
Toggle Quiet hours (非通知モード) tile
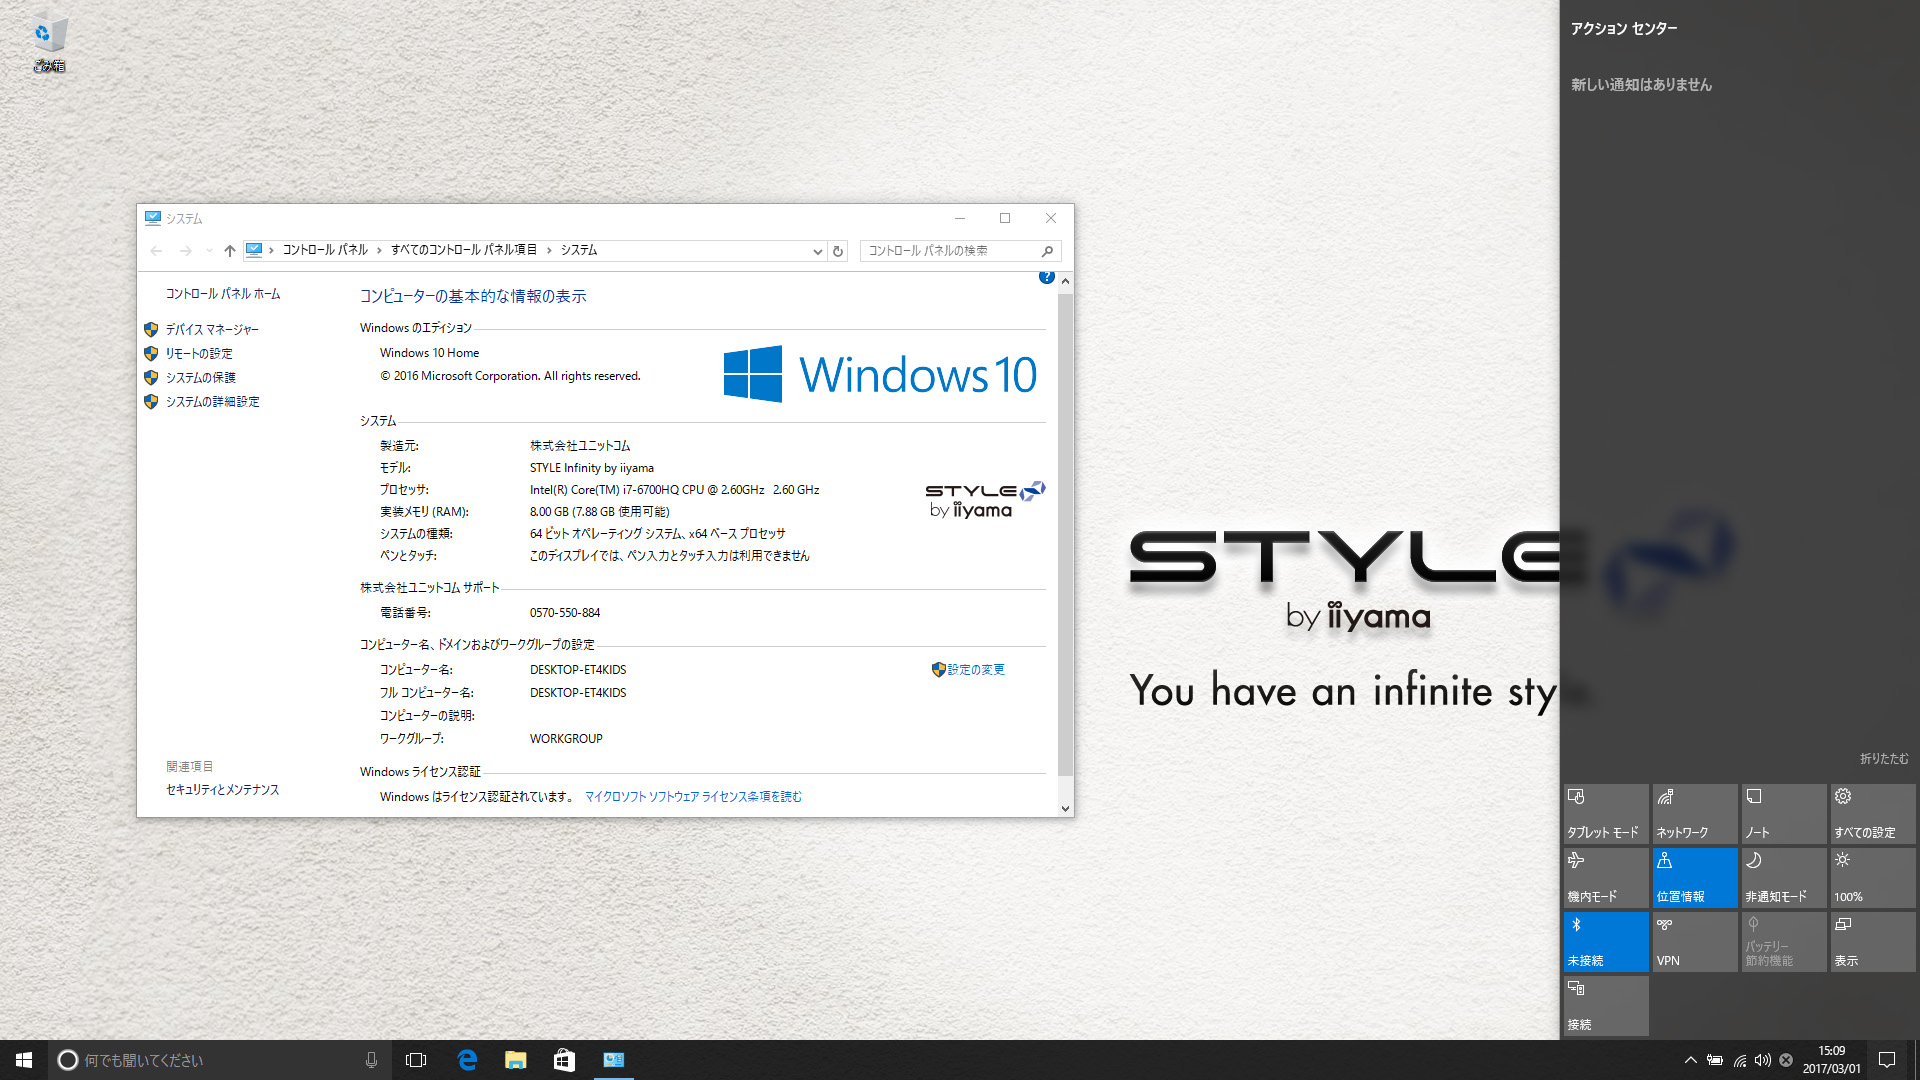click(x=1783, y=877)
